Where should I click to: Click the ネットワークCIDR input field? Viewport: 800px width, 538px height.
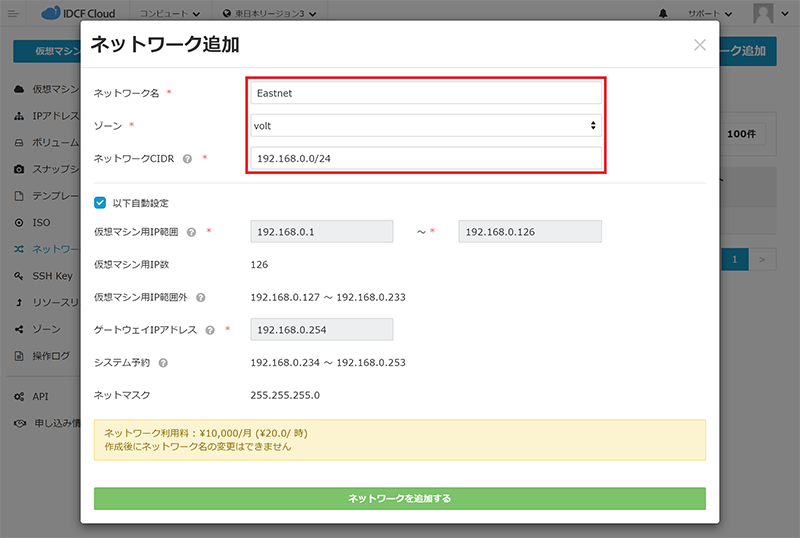click(x=425, y=159)
